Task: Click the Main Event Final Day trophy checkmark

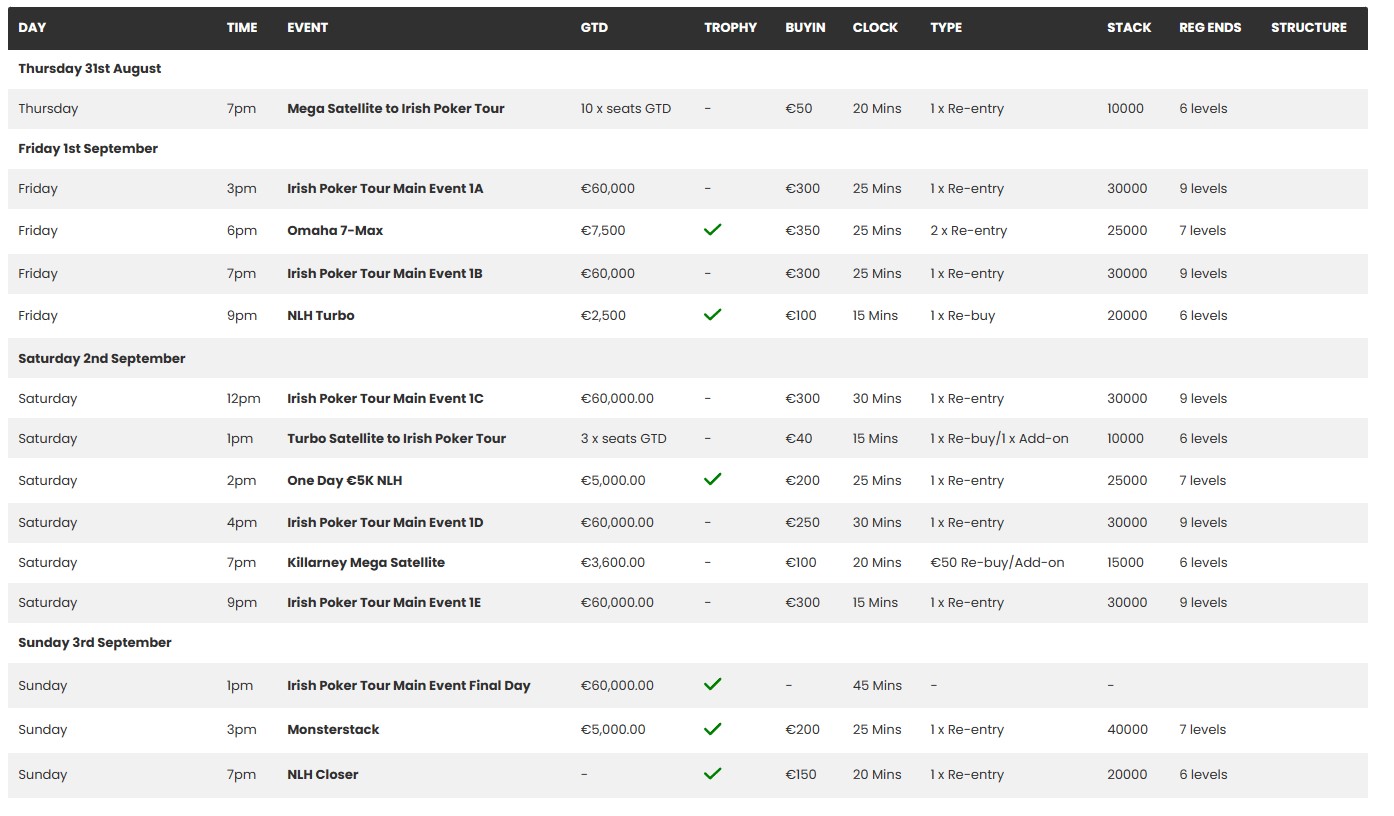Action: [x=712, y=685]
